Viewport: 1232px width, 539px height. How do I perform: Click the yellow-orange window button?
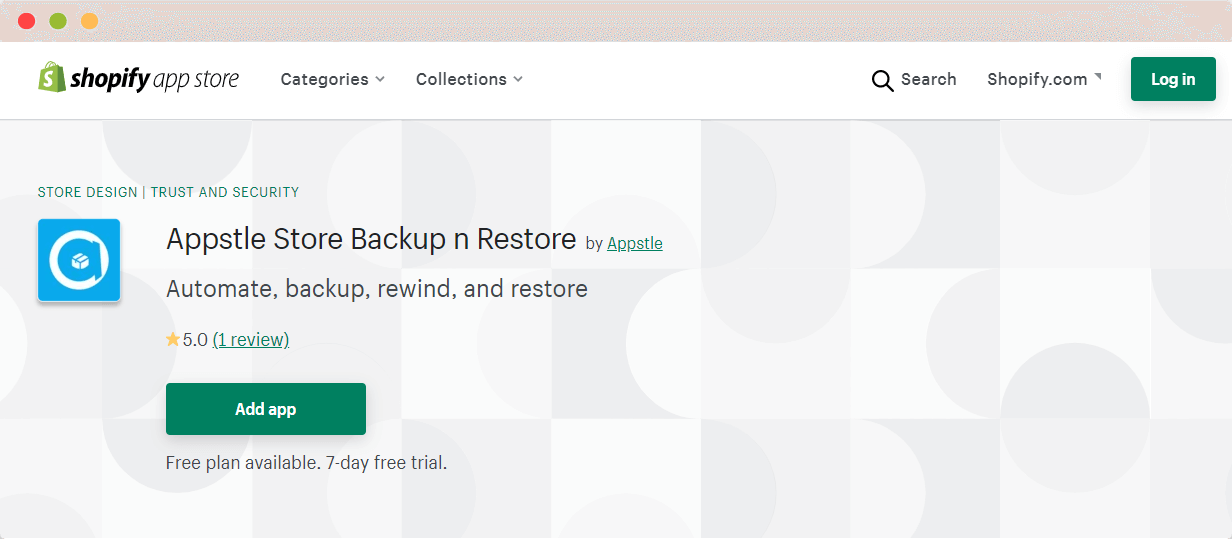click(89, 21)
